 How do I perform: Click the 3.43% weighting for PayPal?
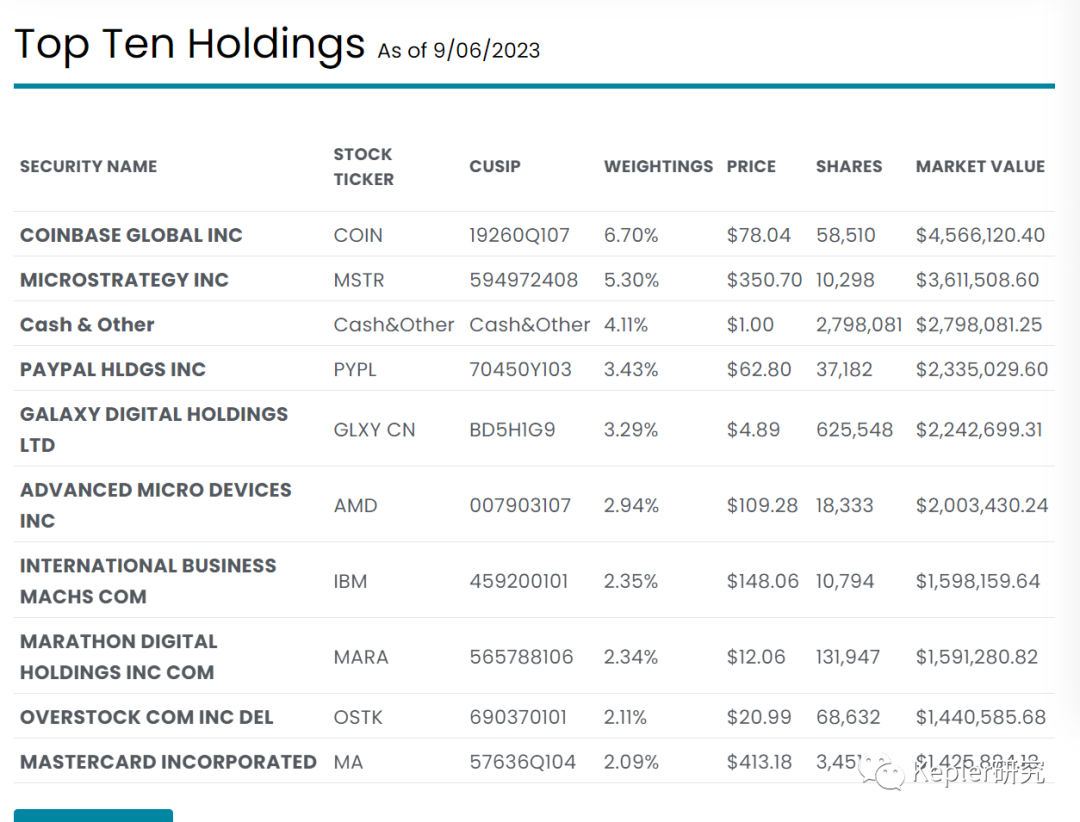631,370
